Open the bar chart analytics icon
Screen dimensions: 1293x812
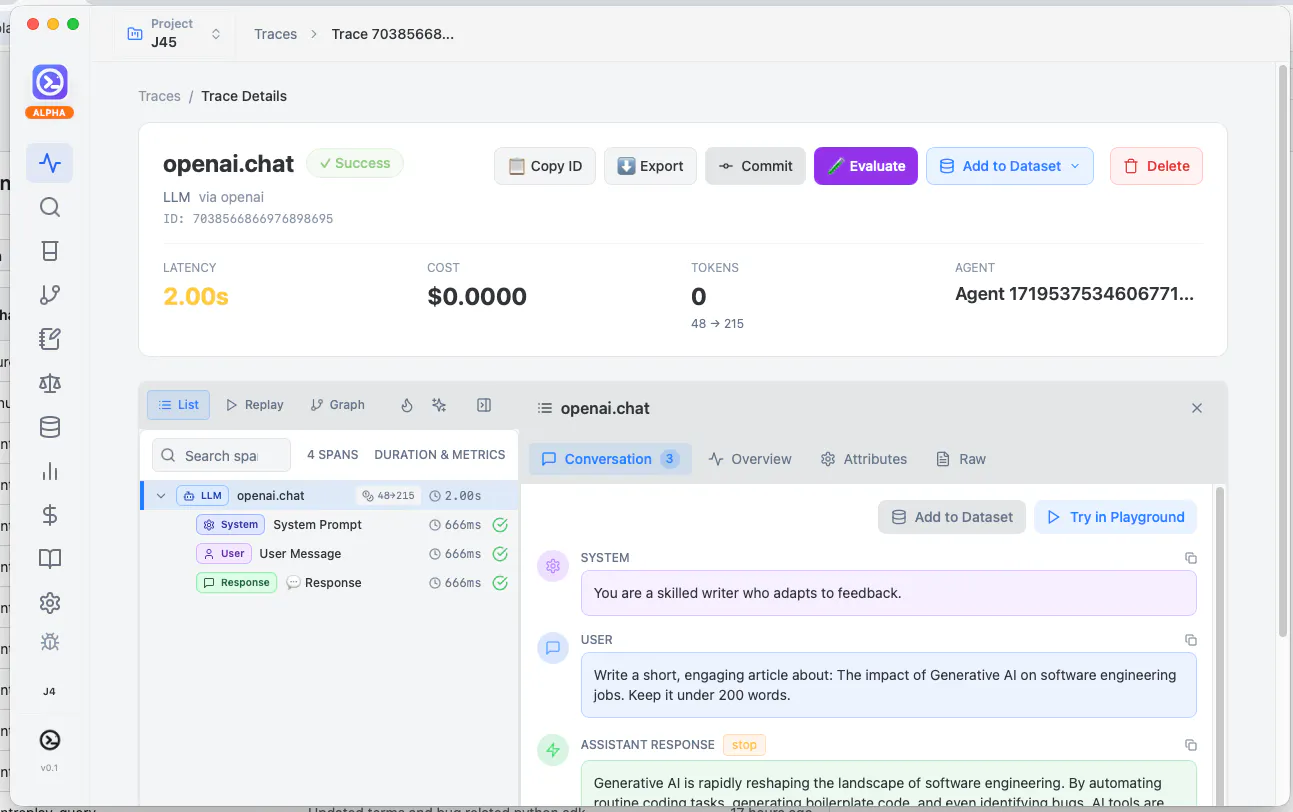[x=50, y=471]
